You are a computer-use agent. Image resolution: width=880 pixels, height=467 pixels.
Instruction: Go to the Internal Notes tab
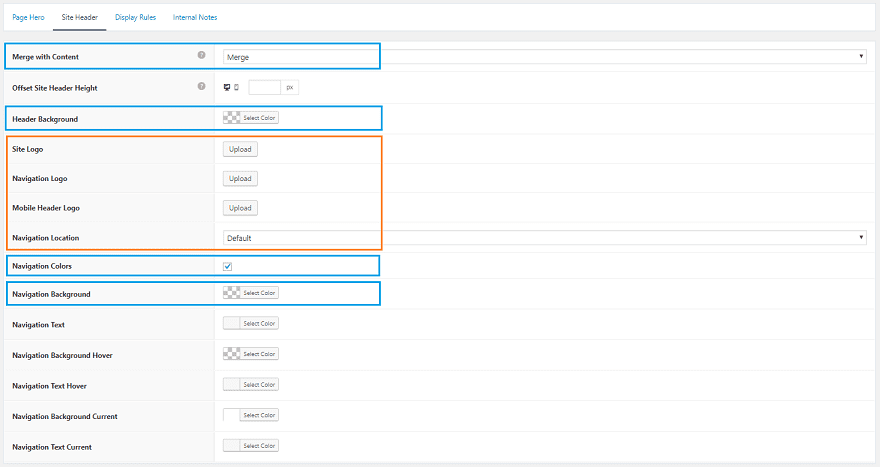pos(194,18)
